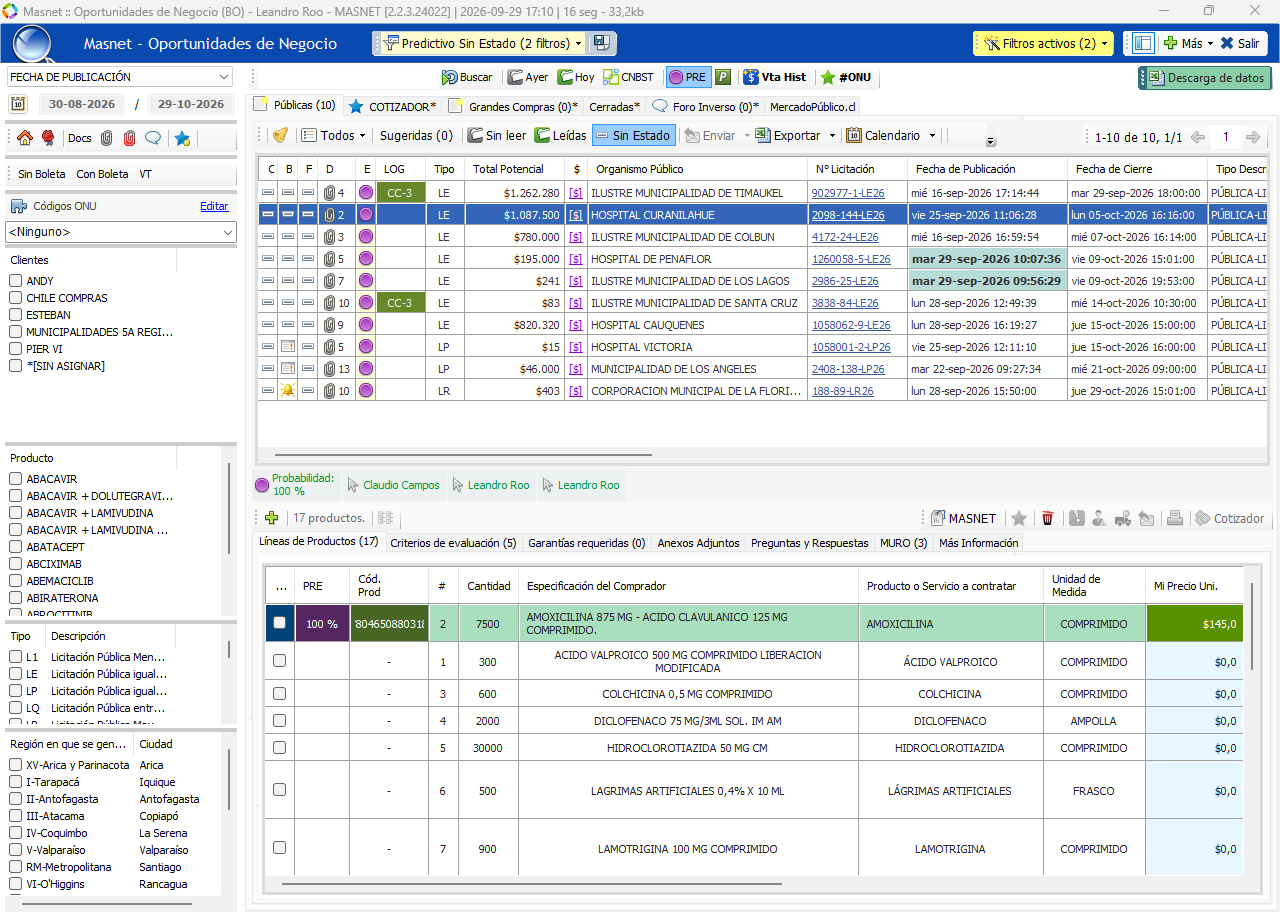The width and height of the screenshot is (1280, 912).
Task: Open the Foro Inverso (0)* tab
Action: coord(705,106)
